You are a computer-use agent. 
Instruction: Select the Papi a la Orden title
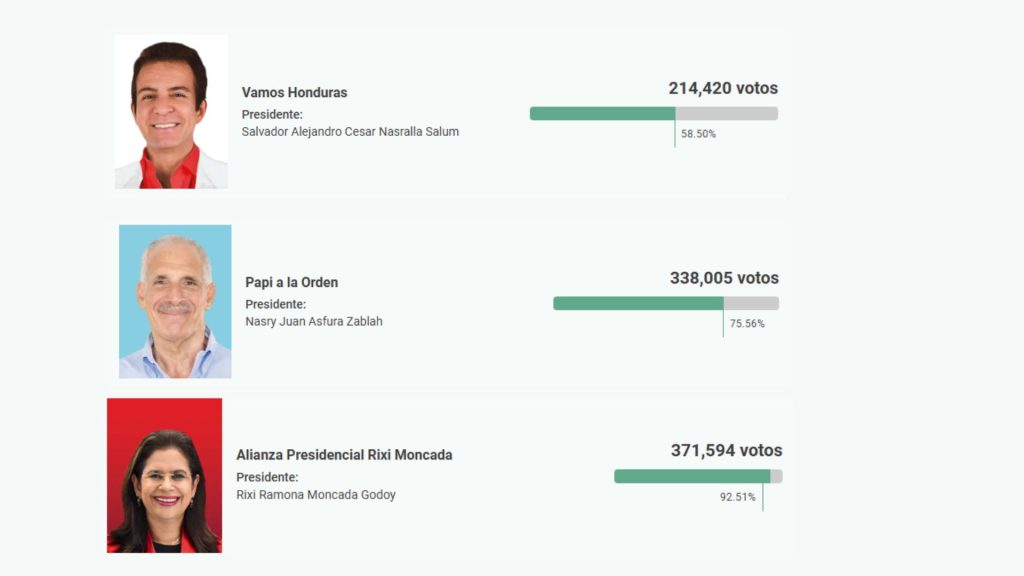(x=291, y=282)
